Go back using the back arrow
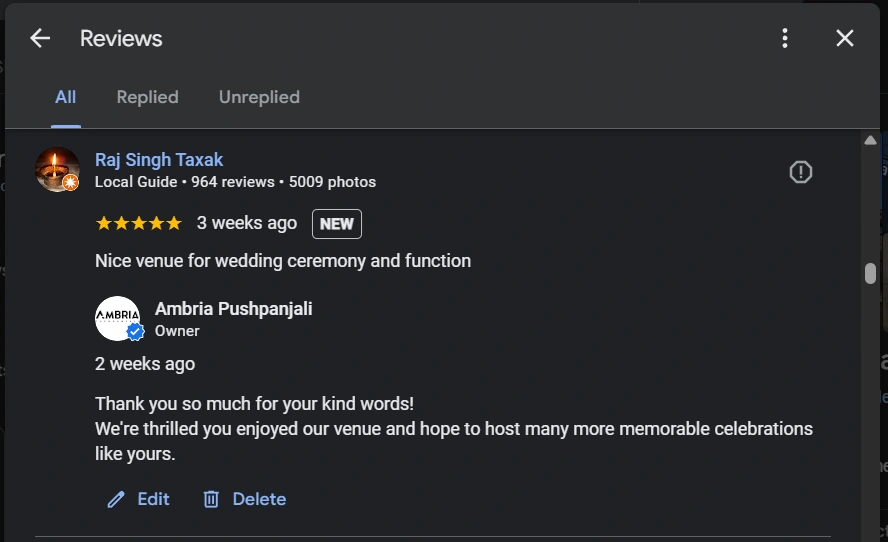The image size is (888, 542). [40, 38]
